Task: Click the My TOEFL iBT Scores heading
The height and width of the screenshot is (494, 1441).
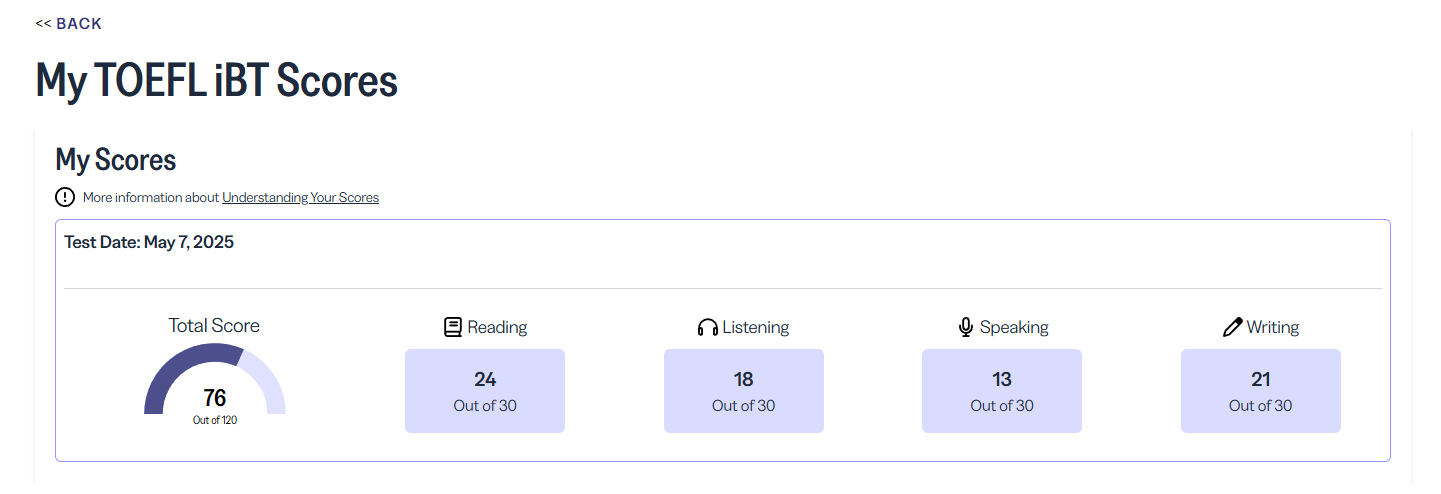Action: (217, 80)
